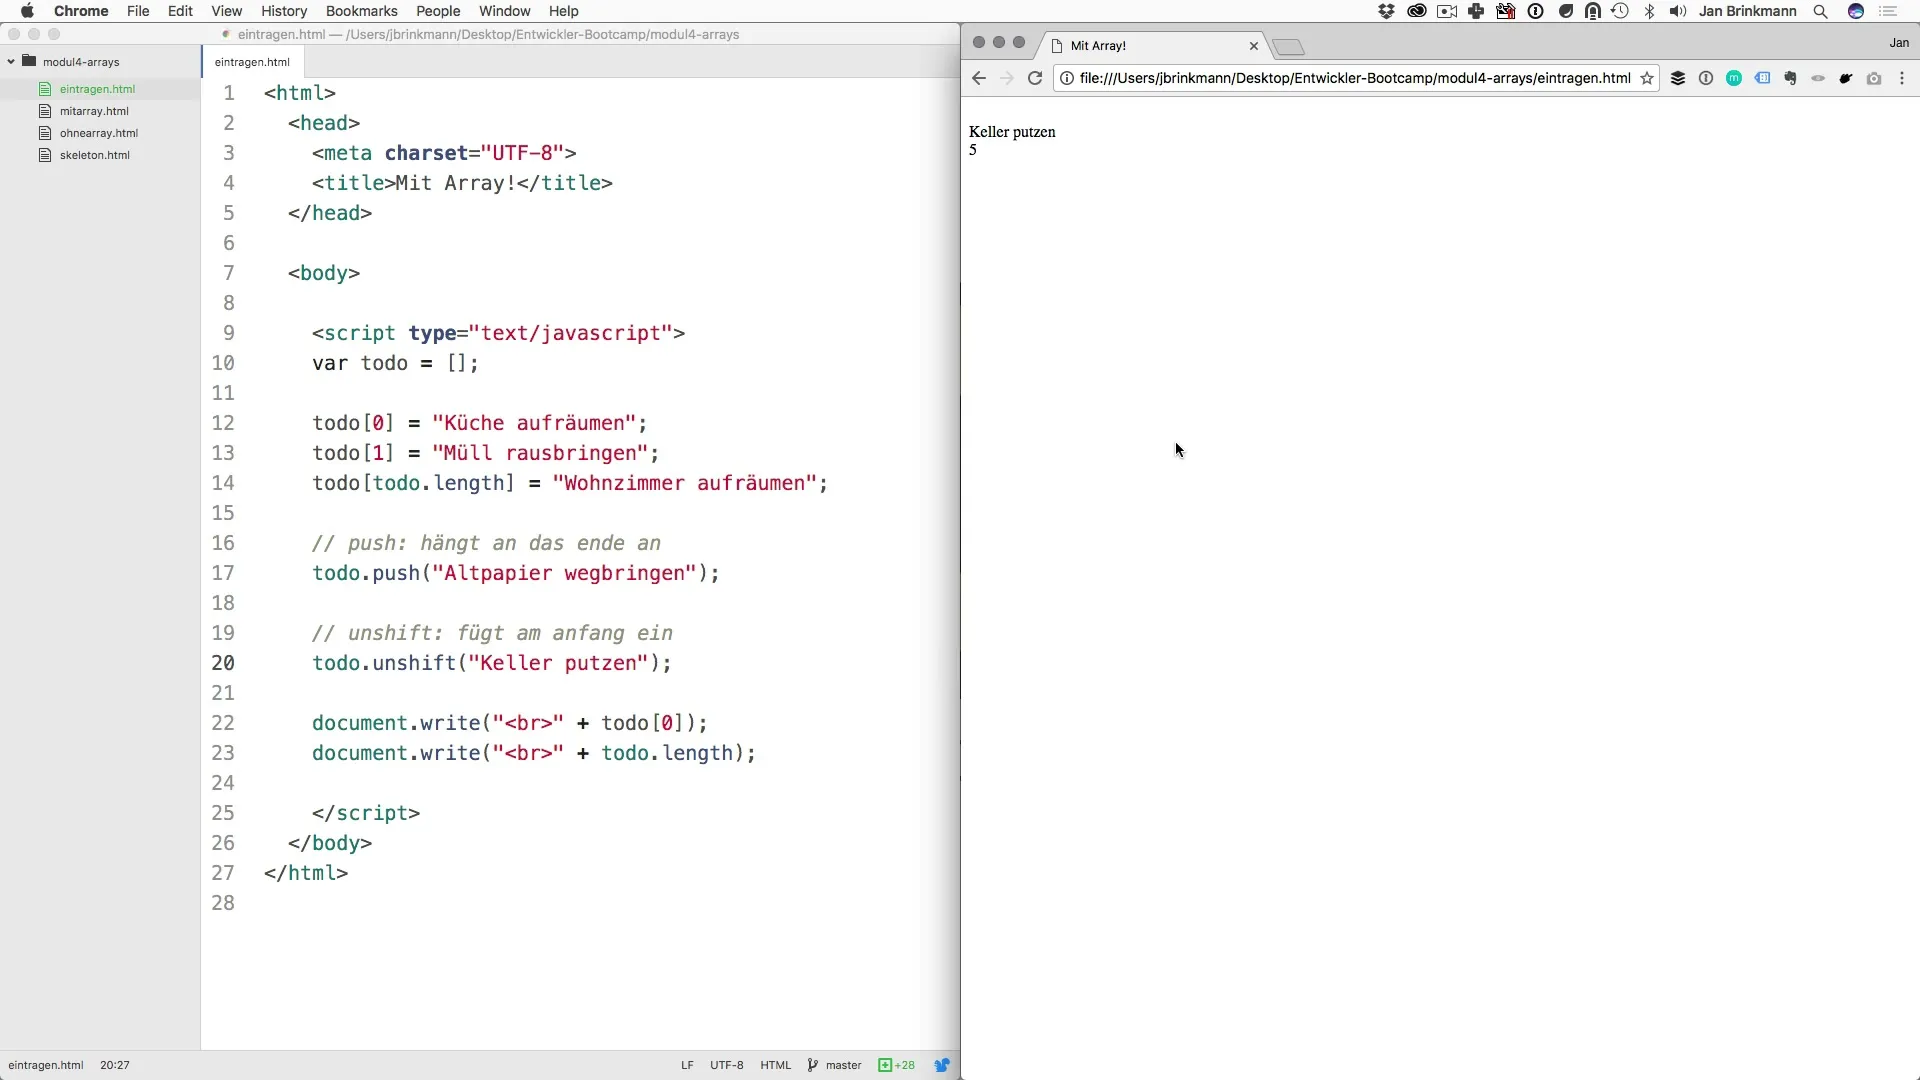This screenshot has width=1920, height=1080.
Task: Bookmark this page with the star
Action: (x=1646, y=78)
